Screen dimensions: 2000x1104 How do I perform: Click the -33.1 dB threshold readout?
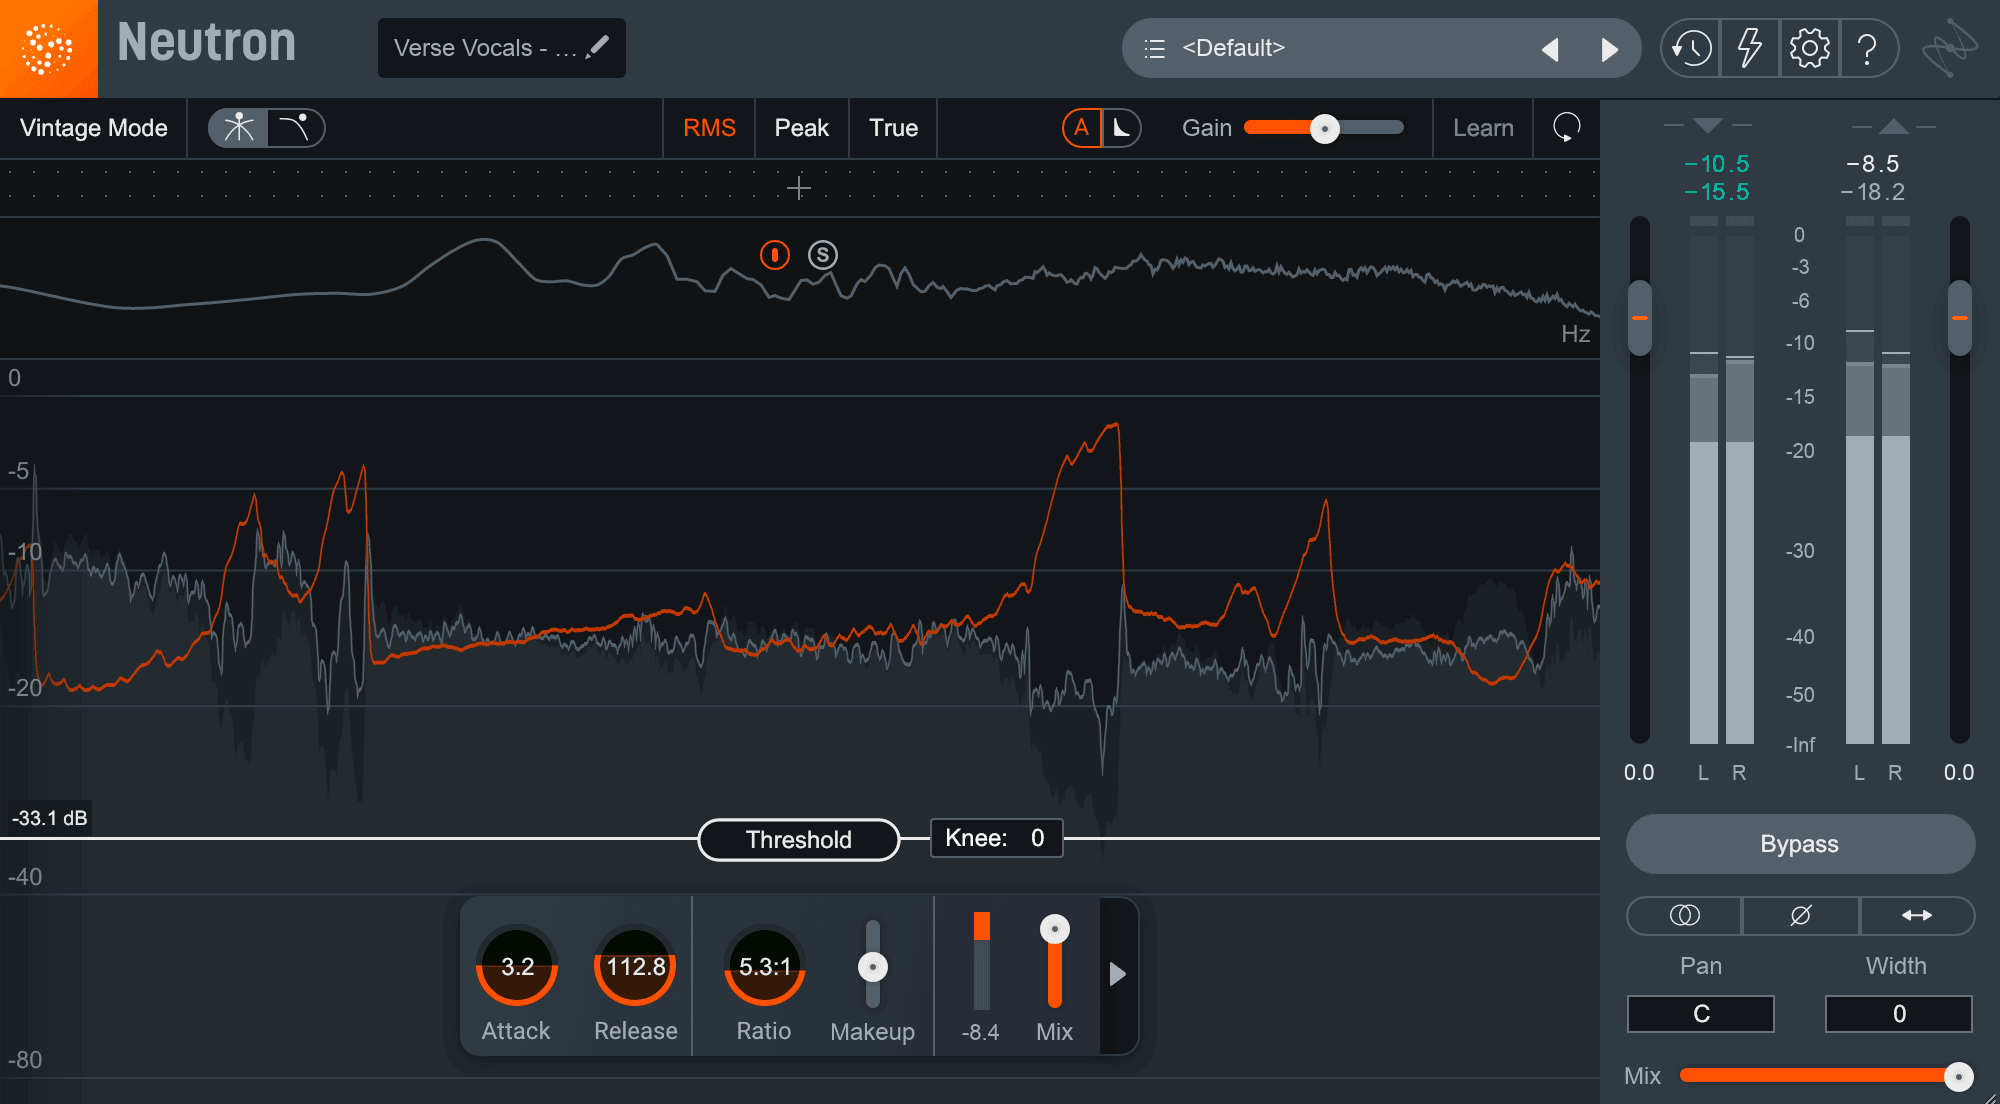pyautogui.click(x=49, y=818)
